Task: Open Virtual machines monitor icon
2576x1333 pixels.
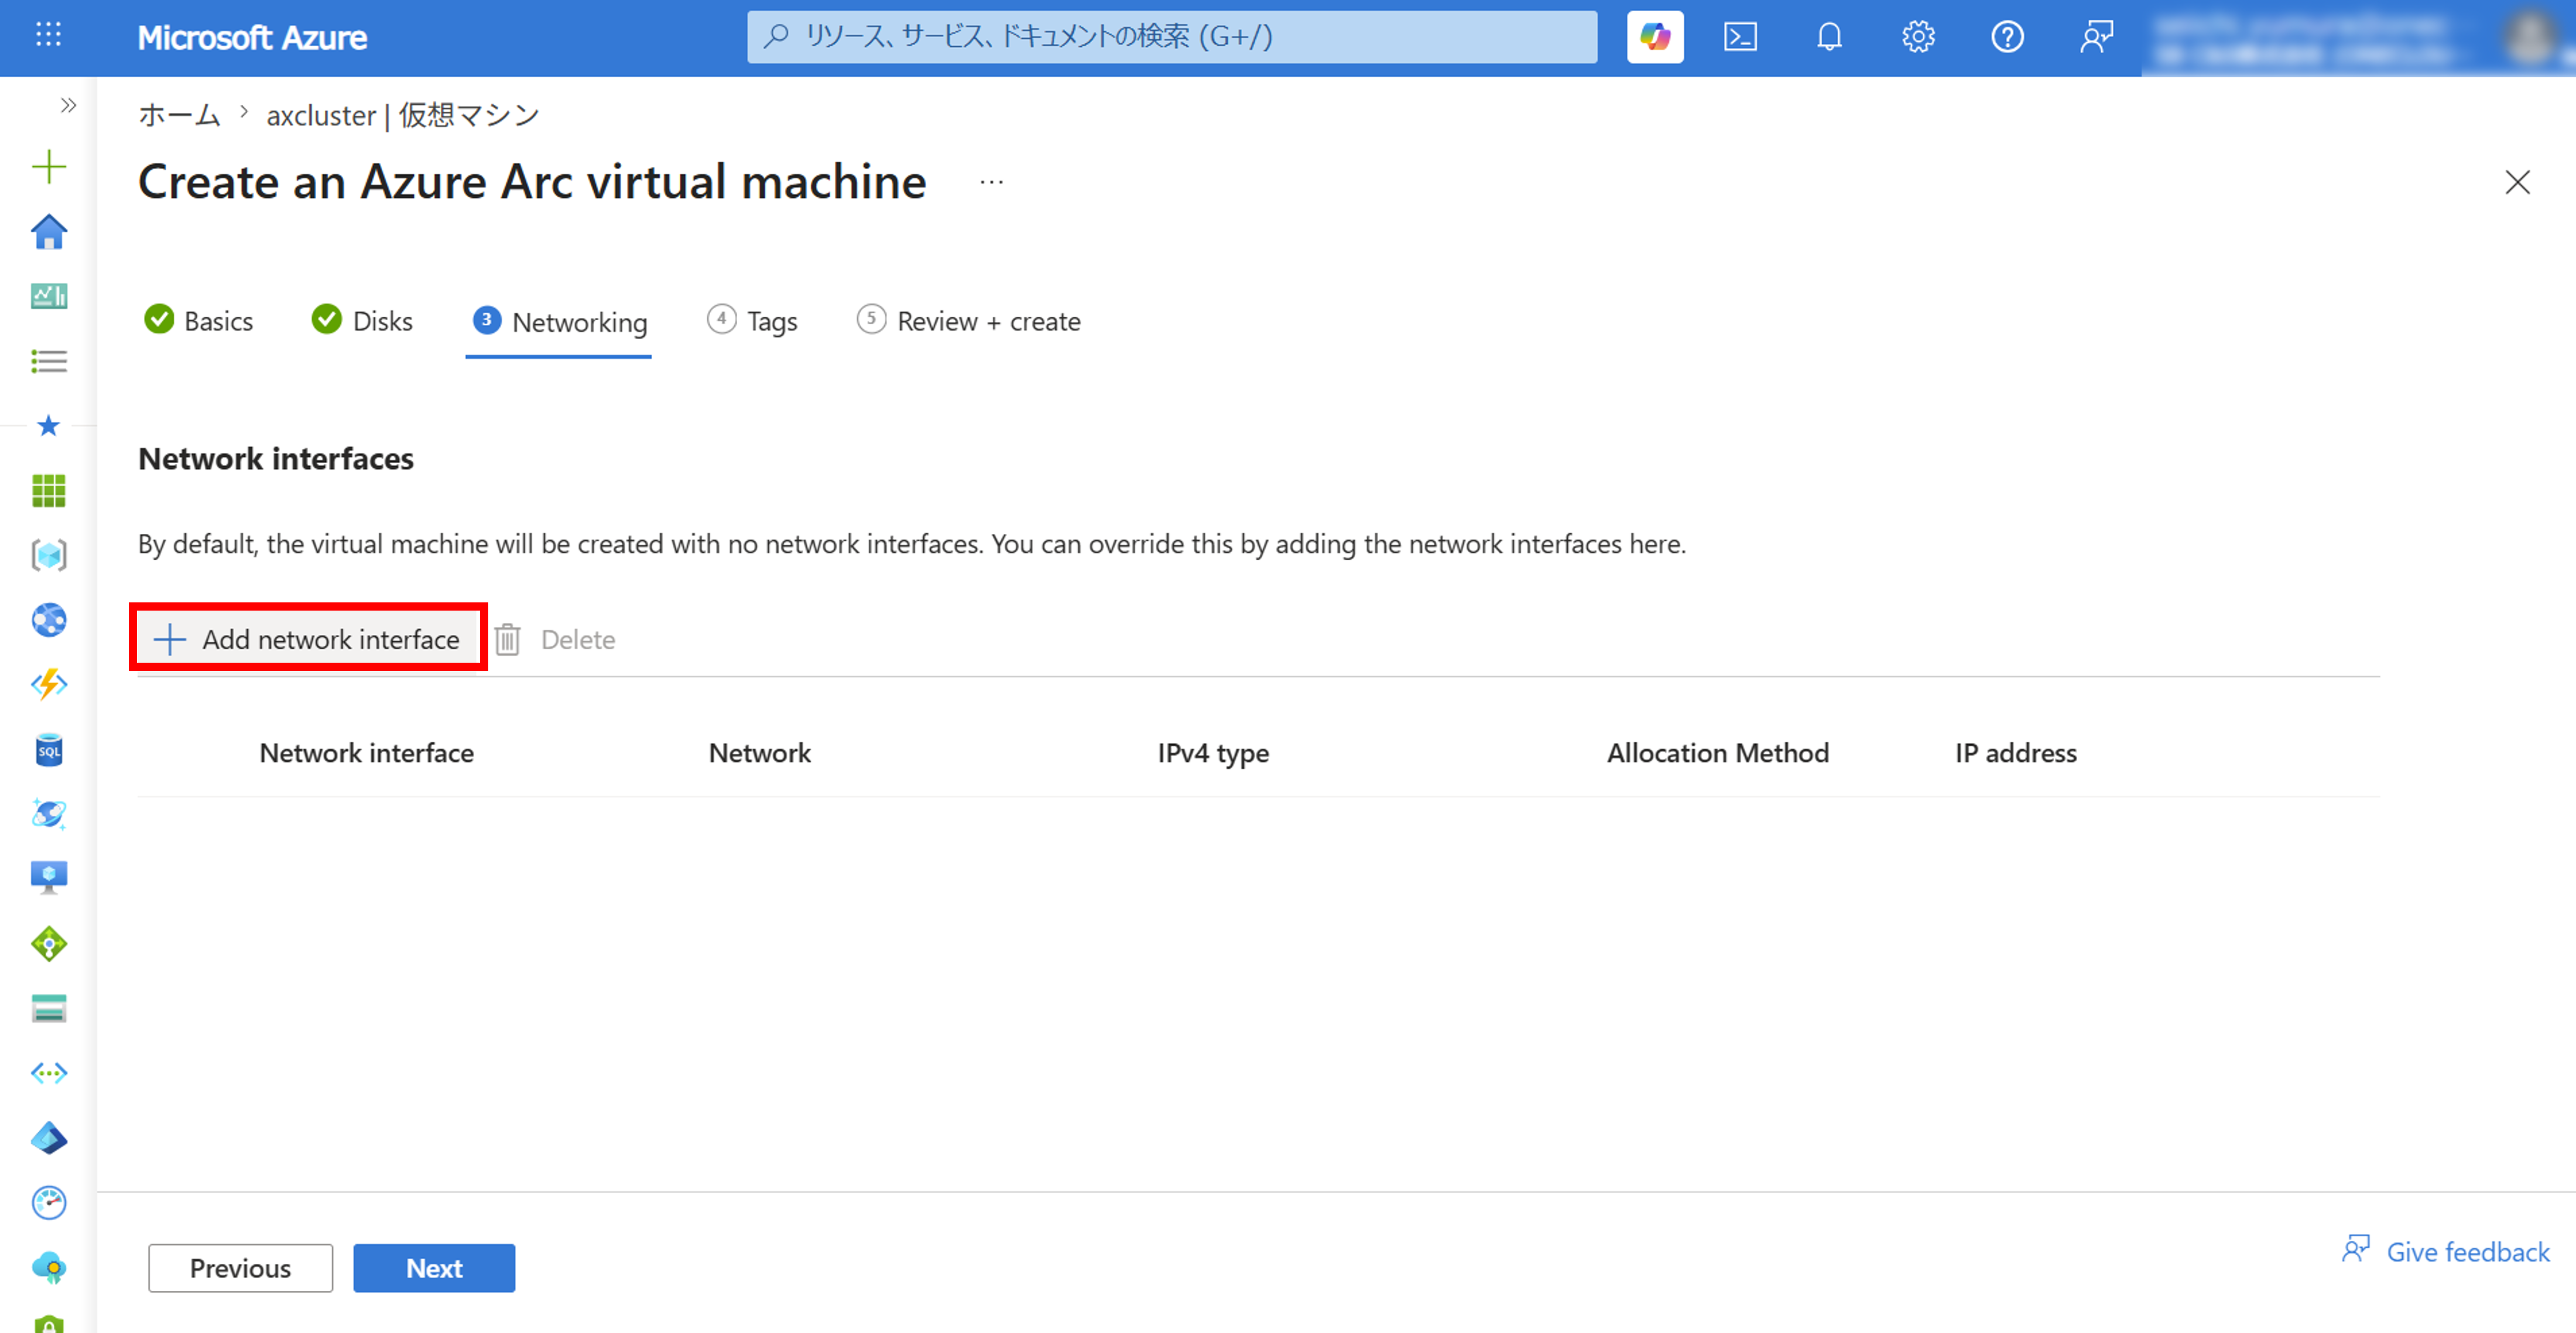Action: click(x=48, y=878)
